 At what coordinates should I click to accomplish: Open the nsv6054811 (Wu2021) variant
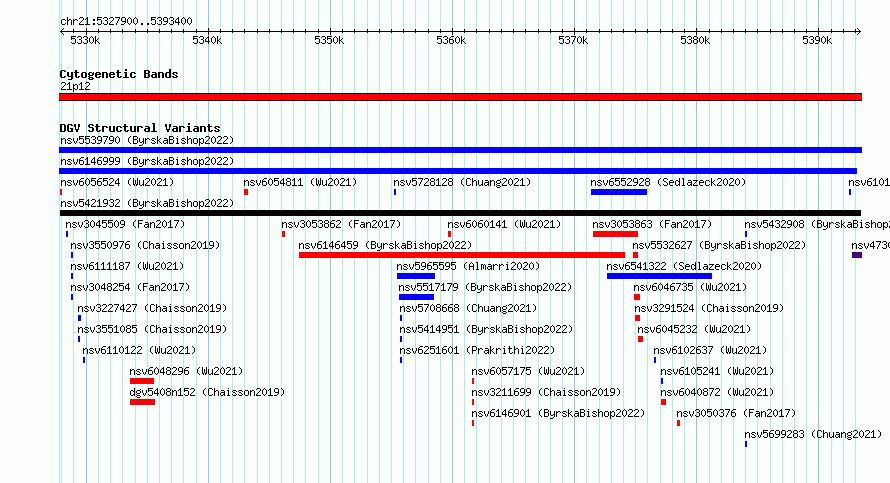(300, 182)
